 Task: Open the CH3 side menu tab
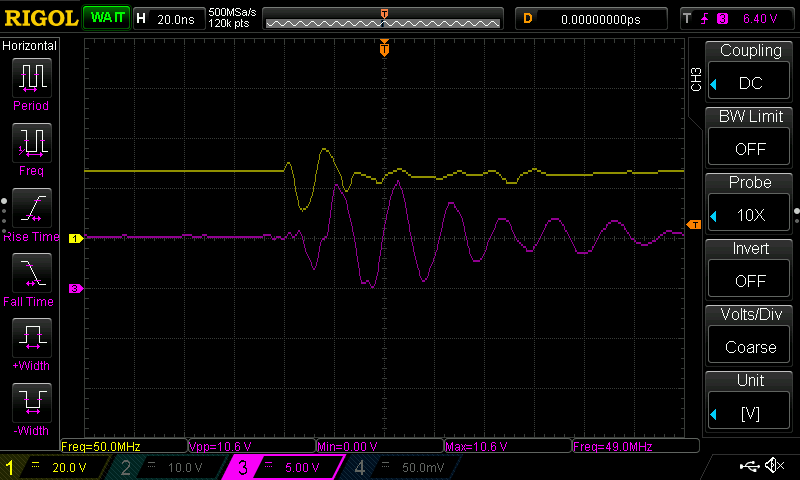click(x=695, y=80)
